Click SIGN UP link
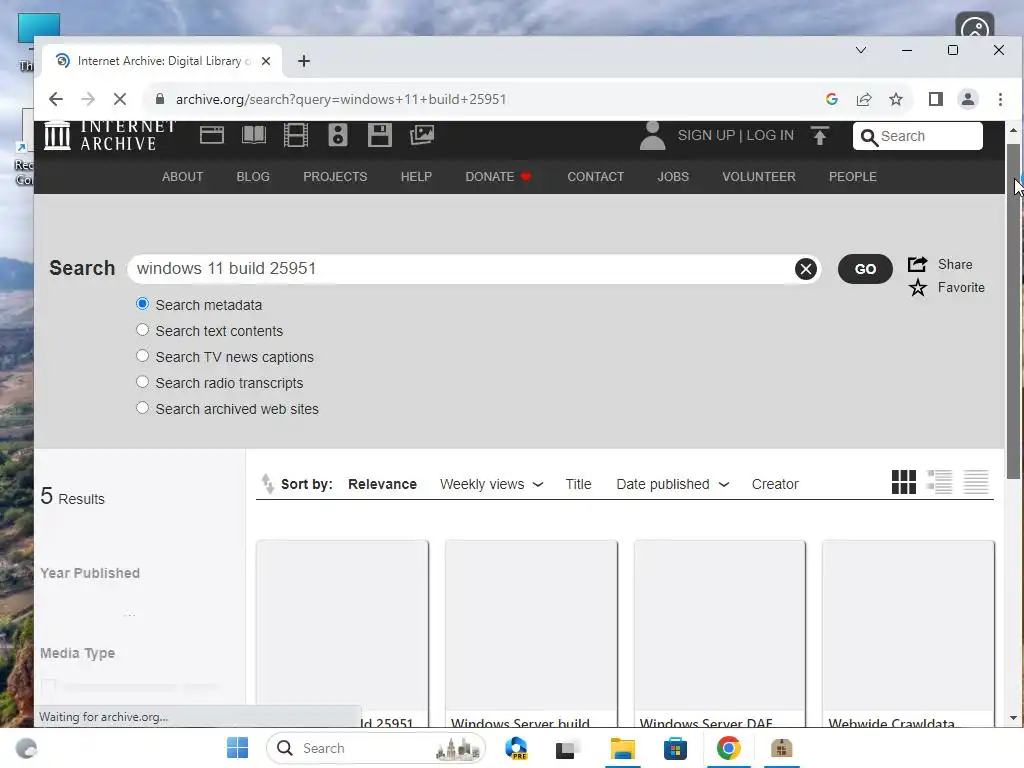This screenshot has width=1024, height=768. [706, 135]
